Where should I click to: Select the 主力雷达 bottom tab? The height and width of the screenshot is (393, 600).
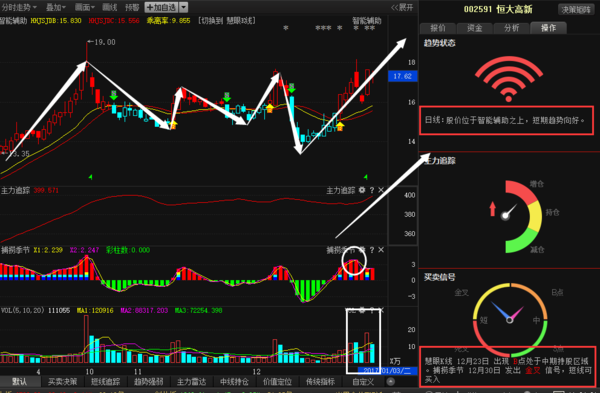pyautogui.click(x=191, y=382)
